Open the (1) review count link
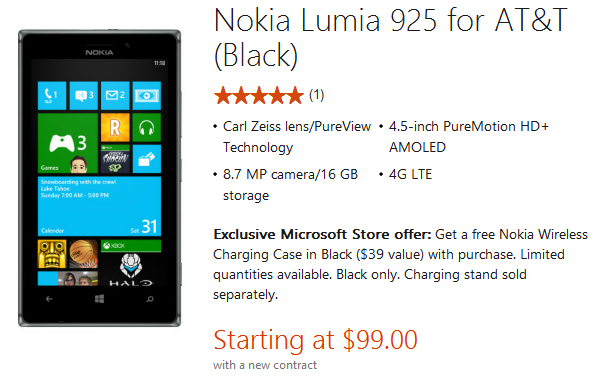Viewport: 599px width, 379px height. point(317,95)
